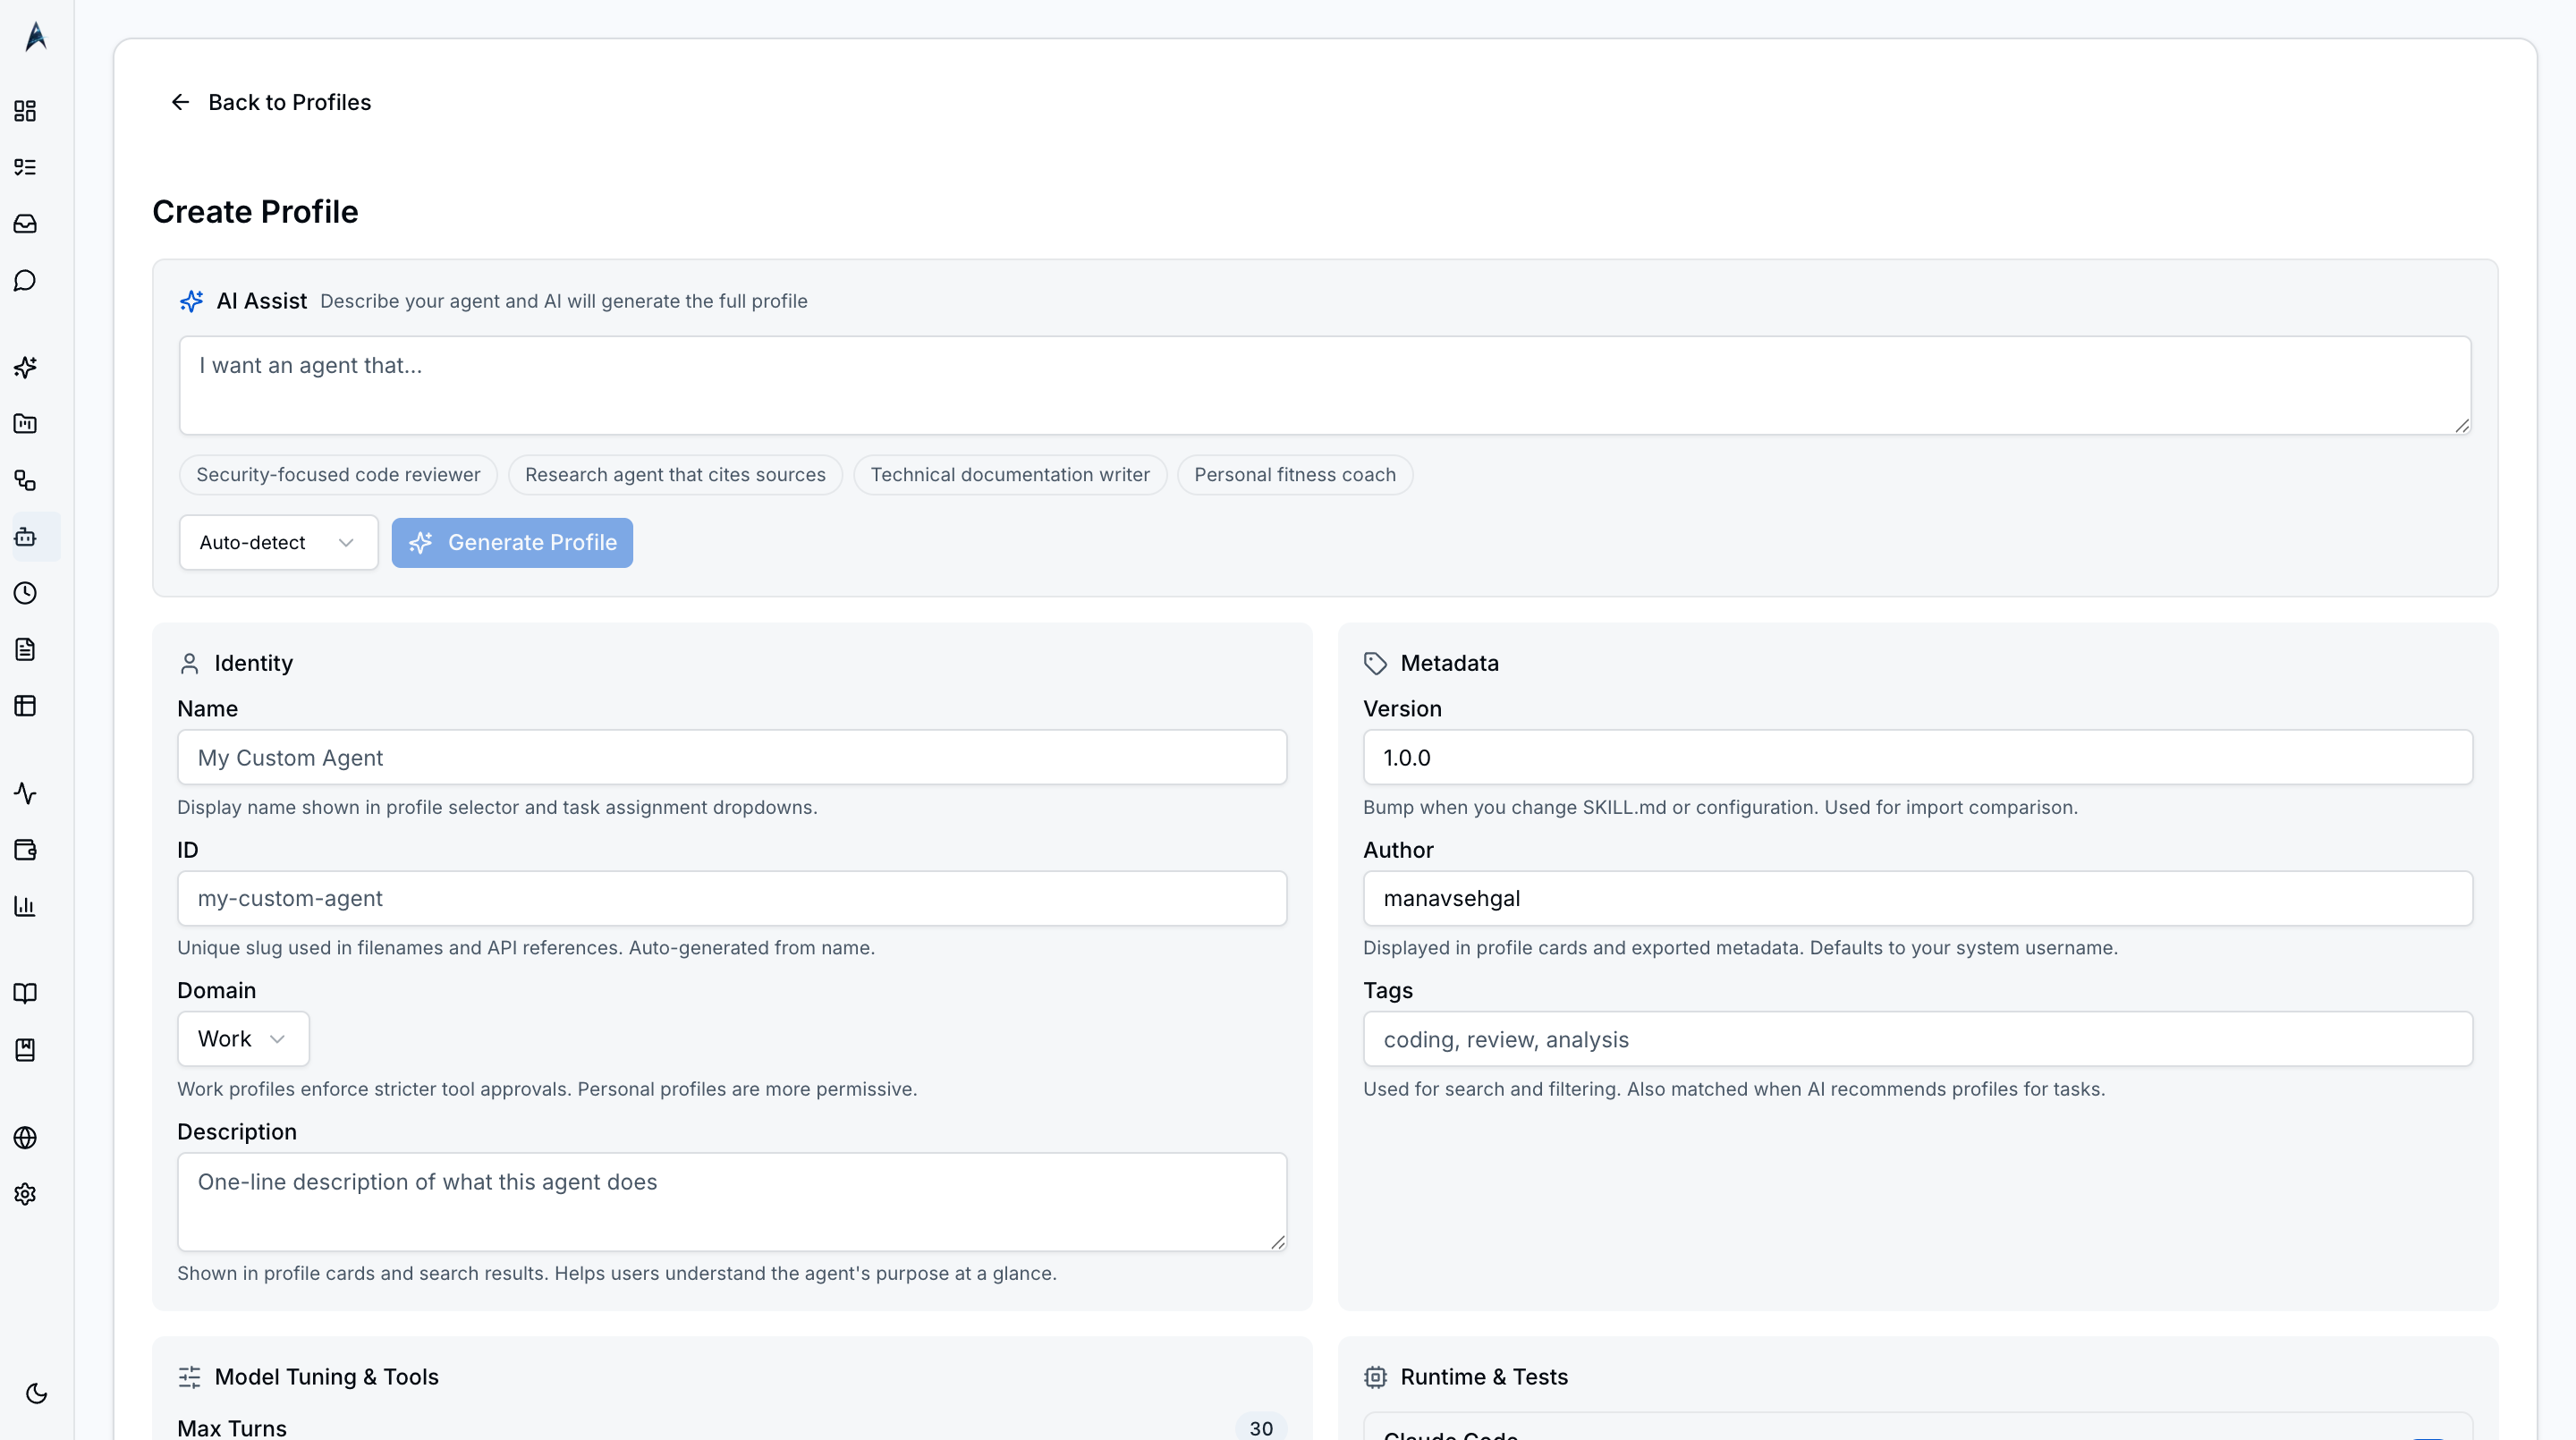Click the Description textarea

[x=732, y=1202]
